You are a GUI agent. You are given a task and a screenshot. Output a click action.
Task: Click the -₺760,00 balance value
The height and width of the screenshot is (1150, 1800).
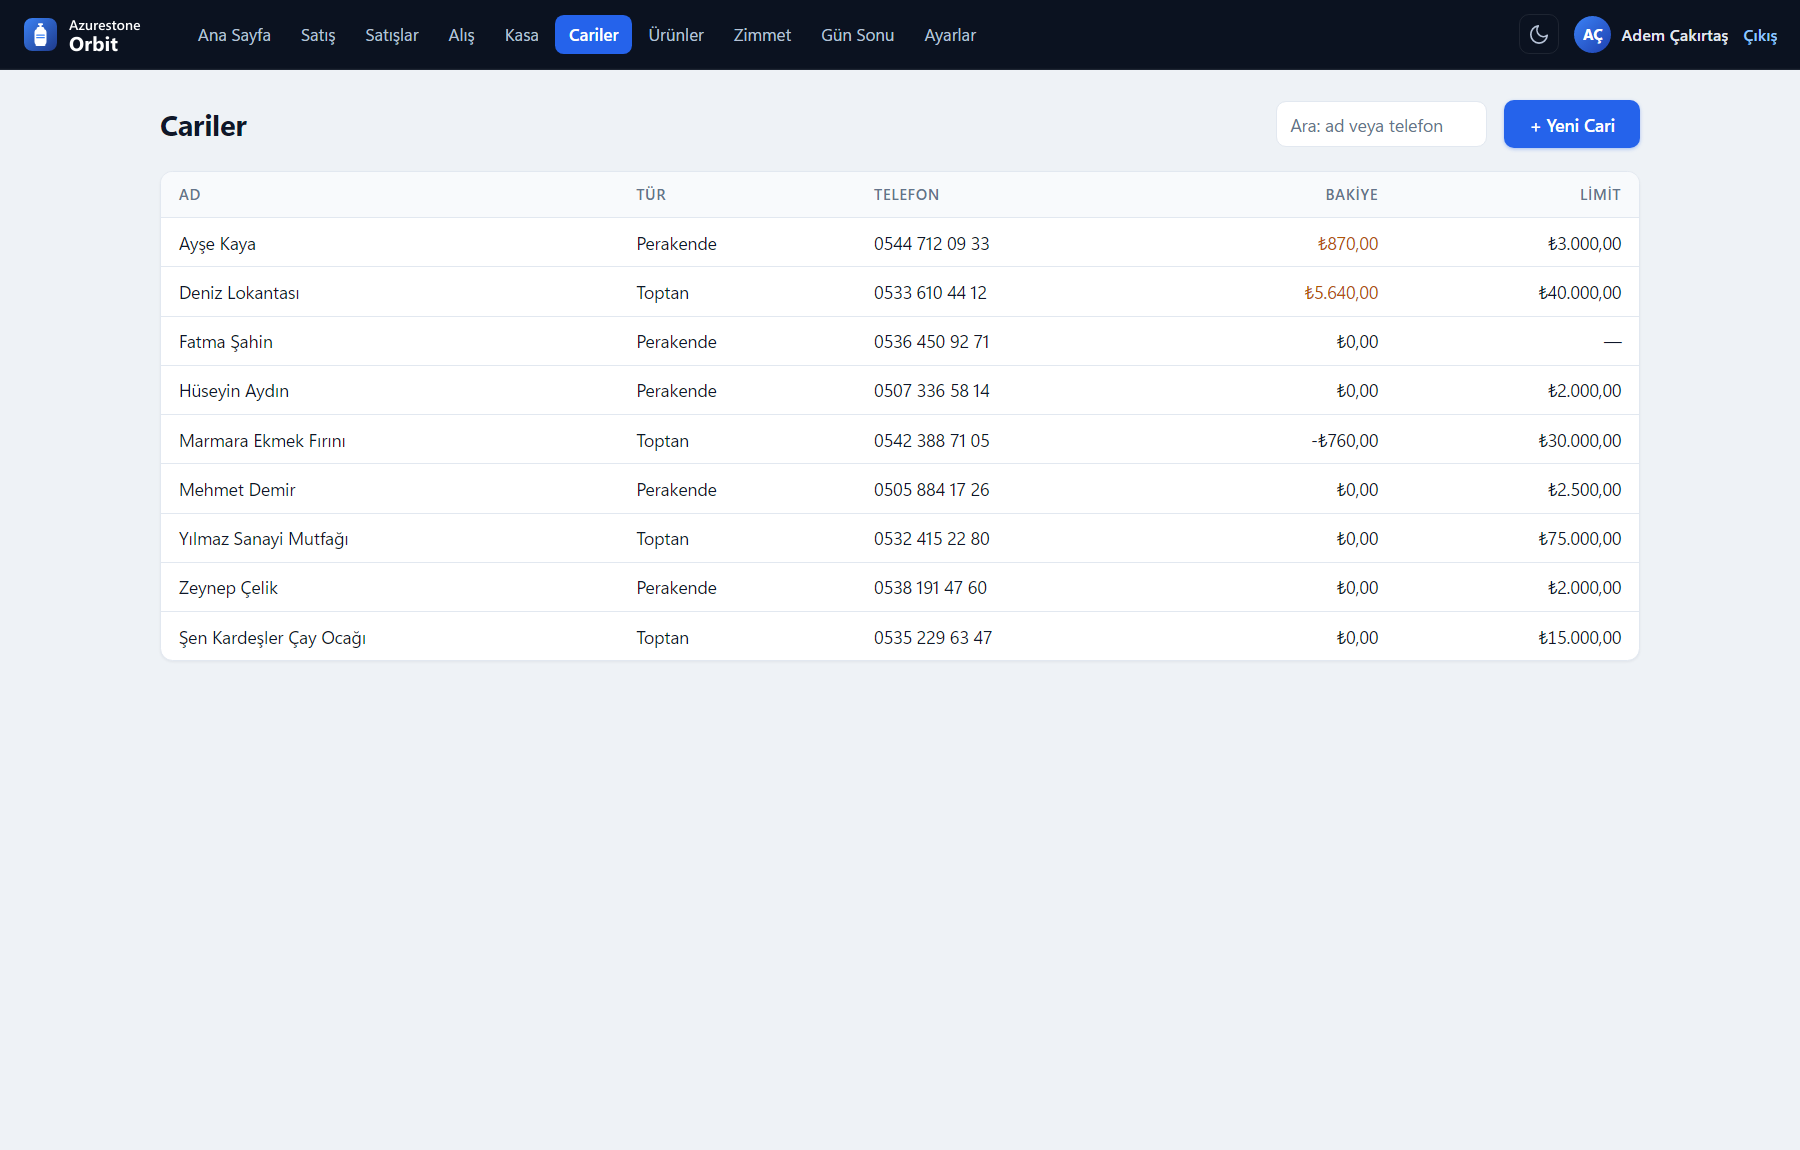point(1345,441)
